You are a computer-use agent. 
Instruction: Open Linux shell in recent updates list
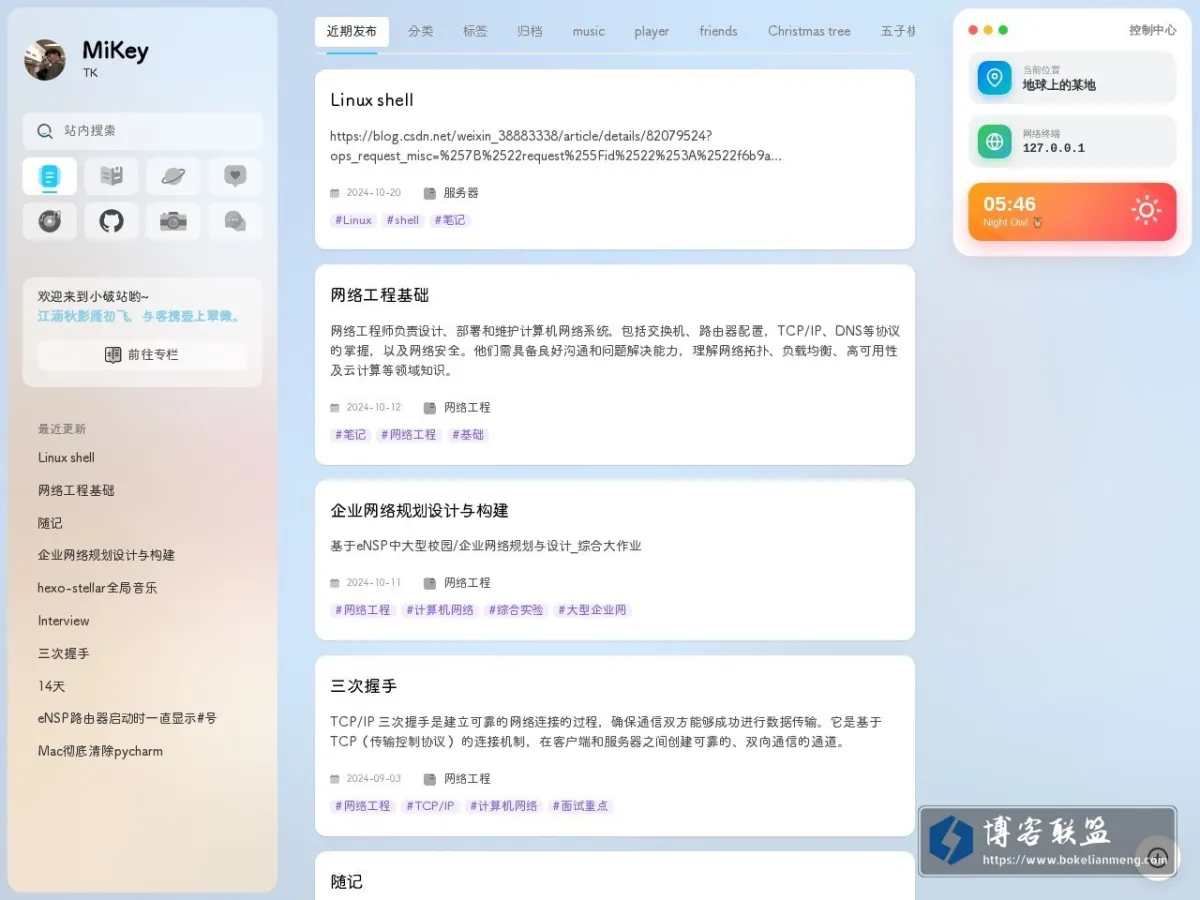coord(66,458)
